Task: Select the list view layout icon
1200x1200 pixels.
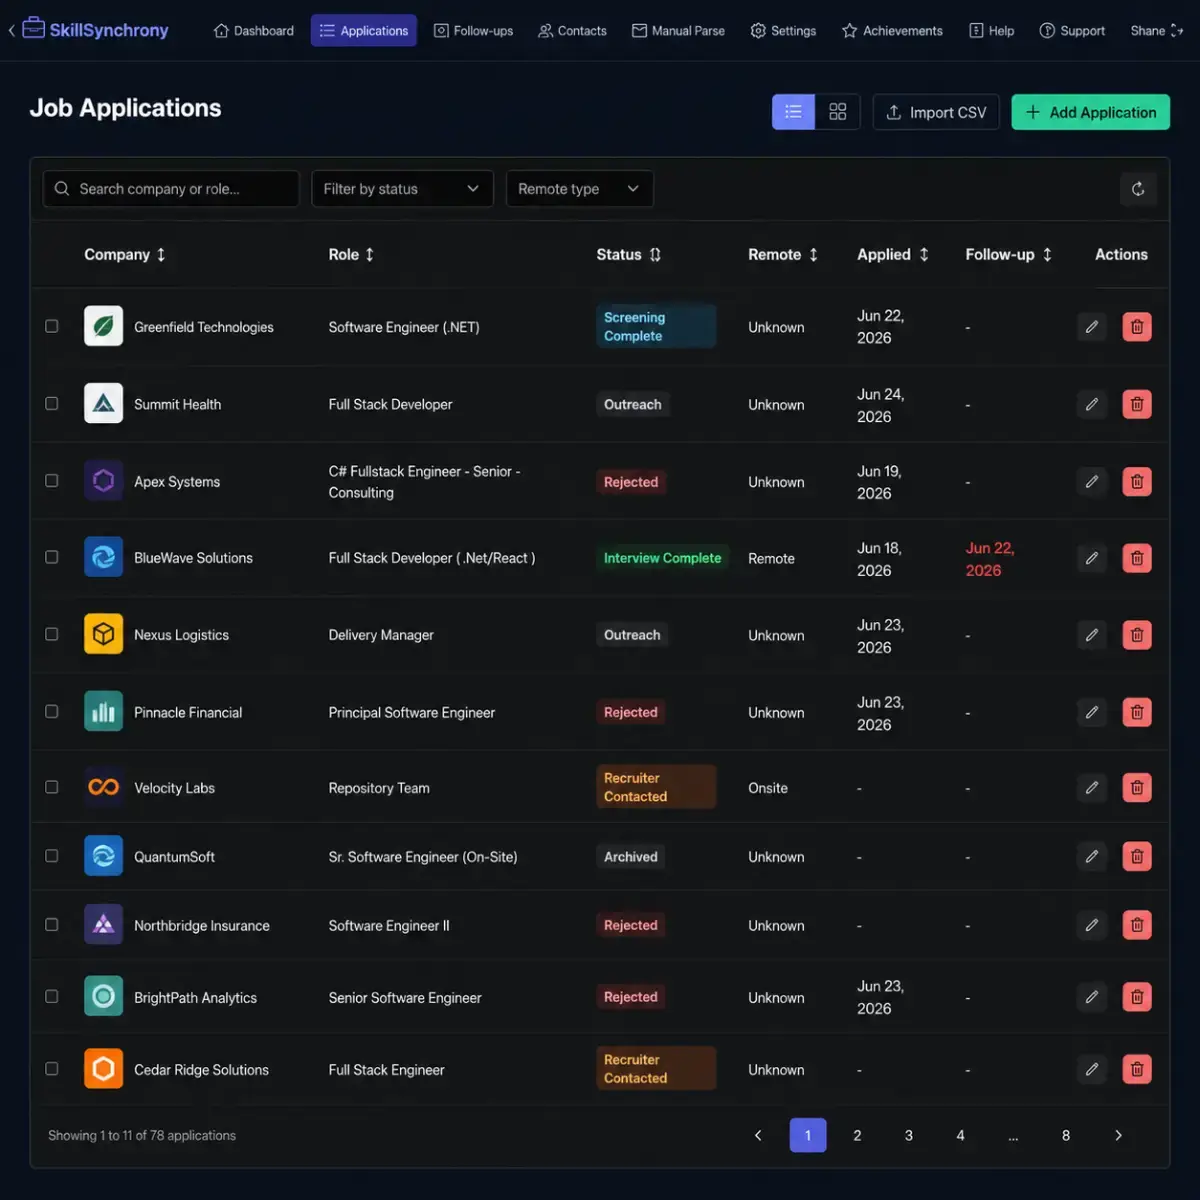Action: [x=793, y=112]
